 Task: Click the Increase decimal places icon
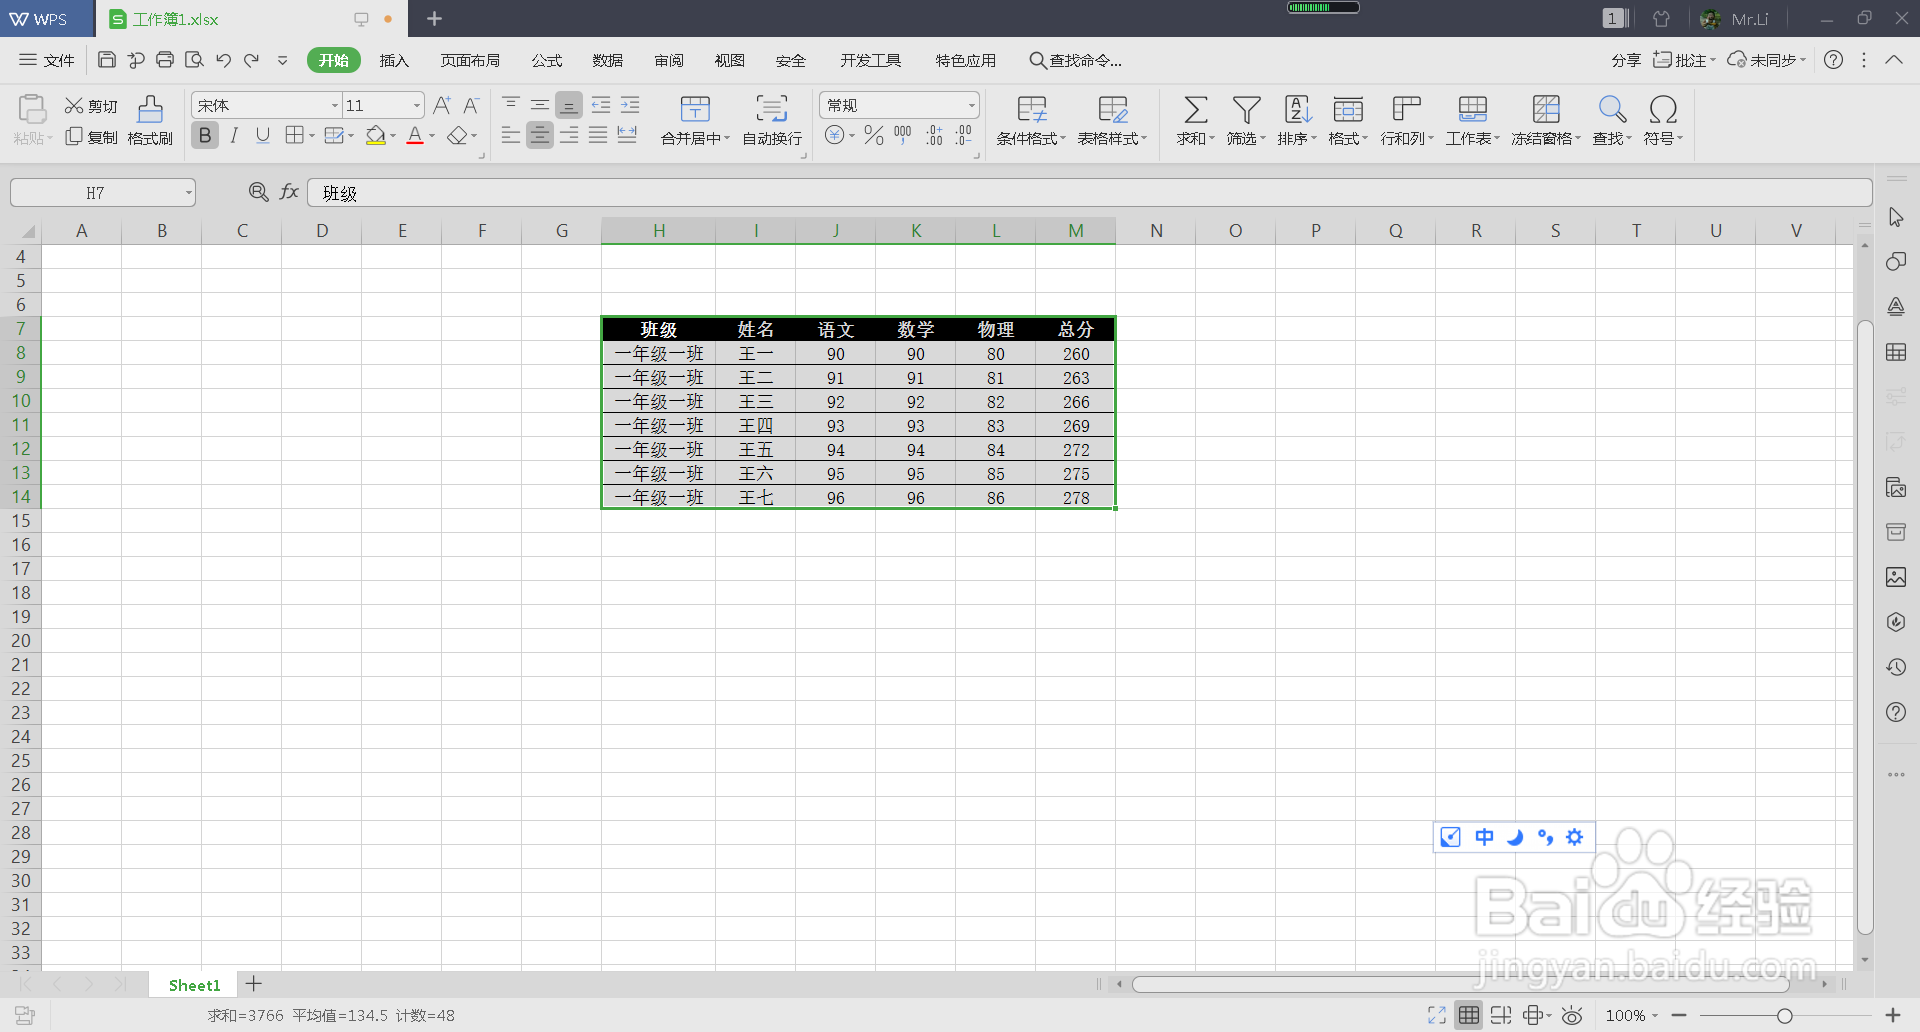(934, 135)
